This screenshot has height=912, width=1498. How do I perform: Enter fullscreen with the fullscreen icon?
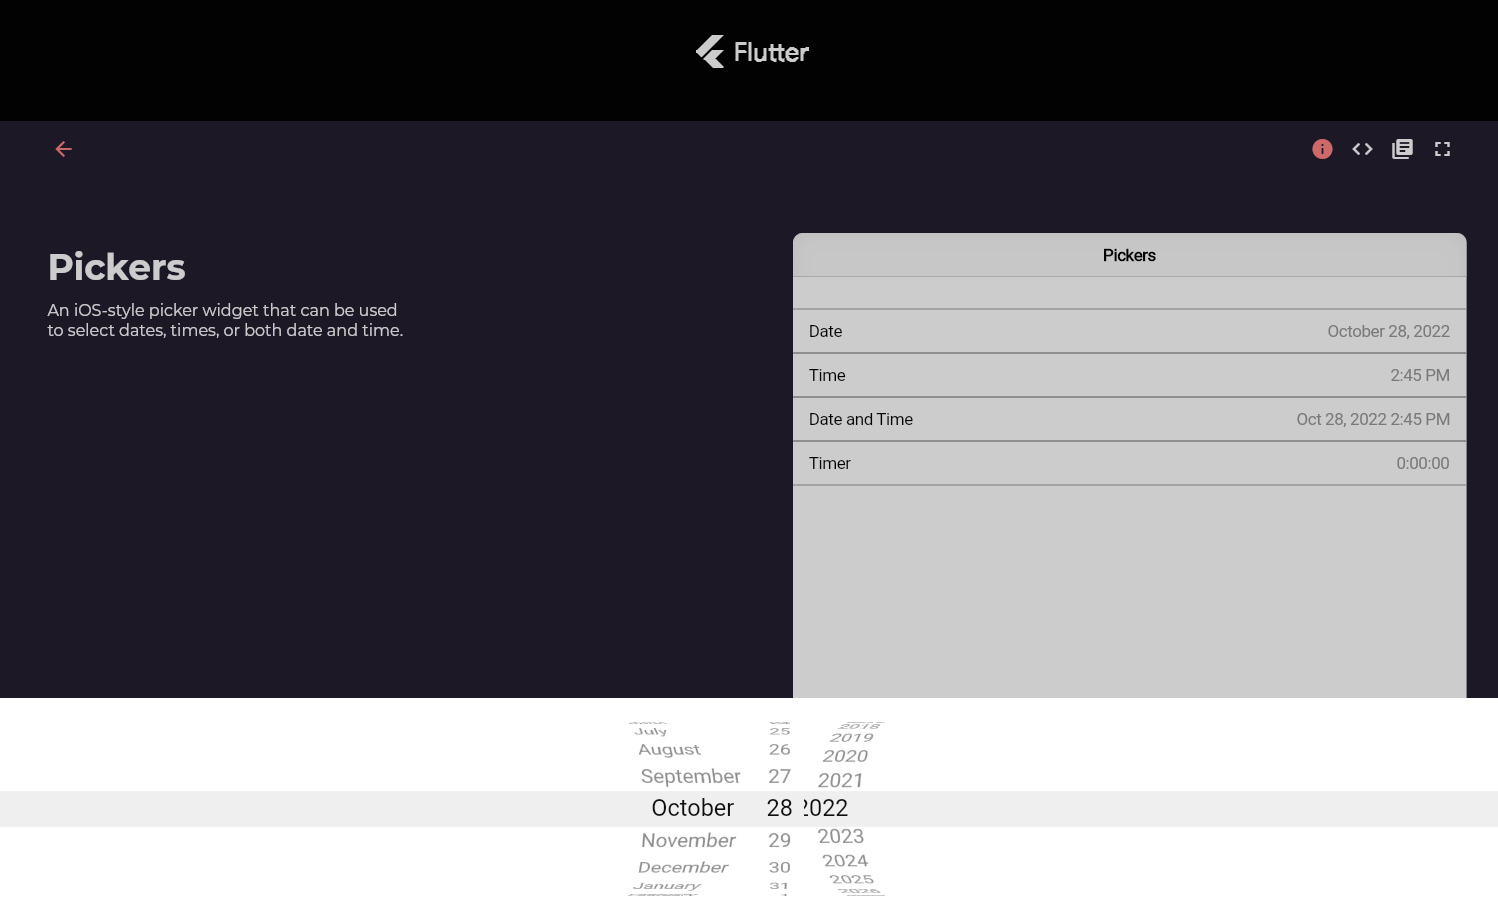click(1442, 148)
